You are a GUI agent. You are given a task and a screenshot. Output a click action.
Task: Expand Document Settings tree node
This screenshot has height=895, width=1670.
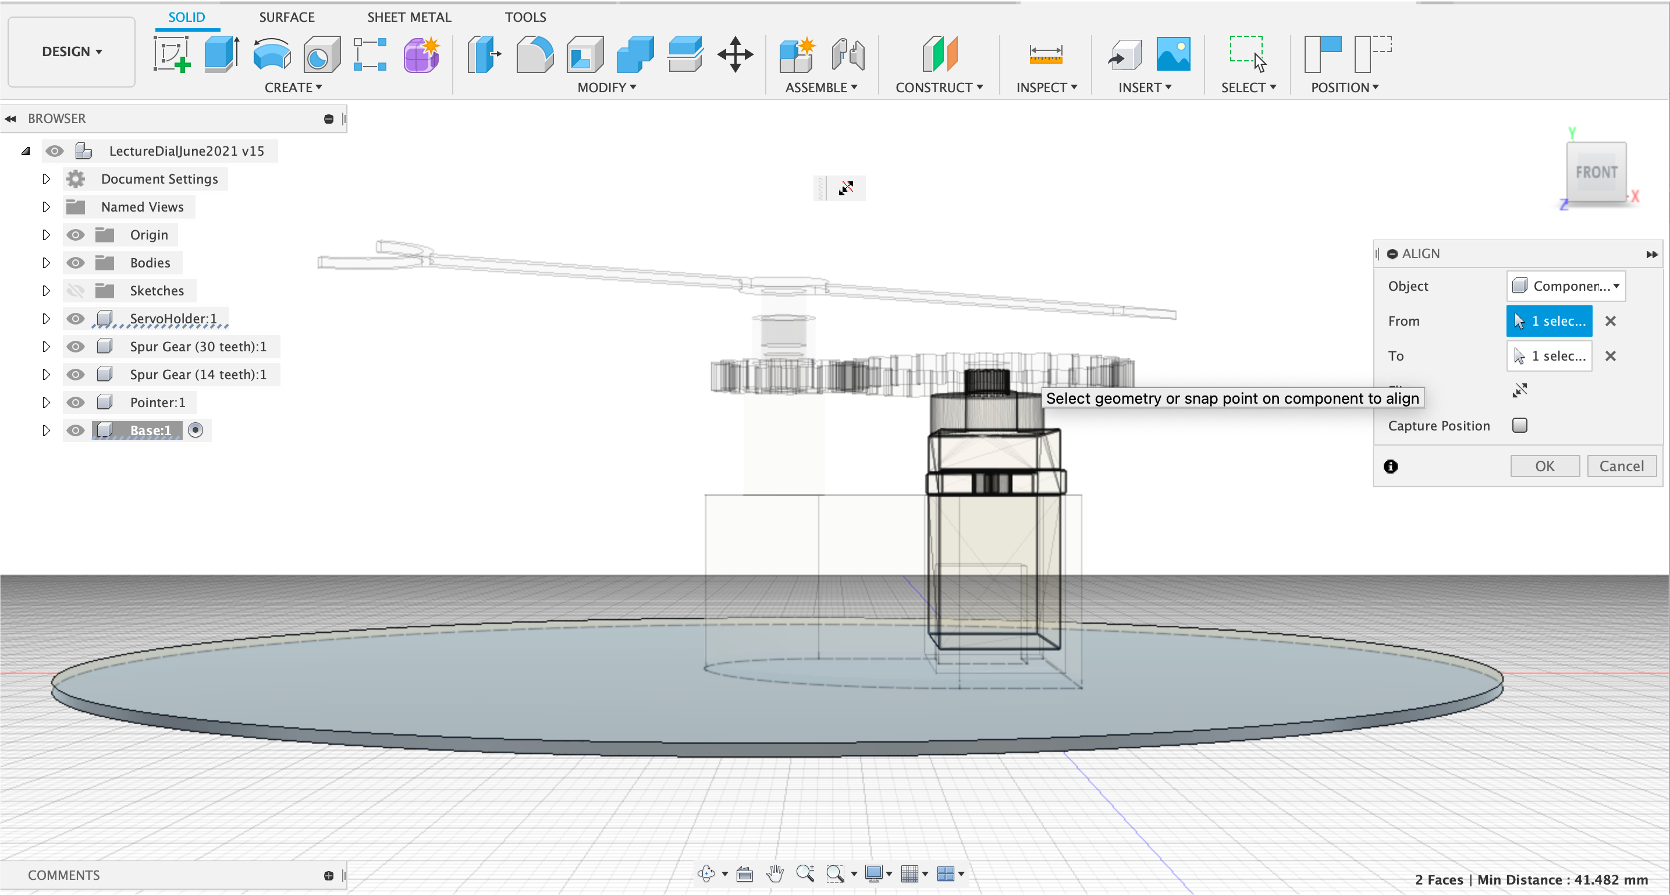(46, 179)
